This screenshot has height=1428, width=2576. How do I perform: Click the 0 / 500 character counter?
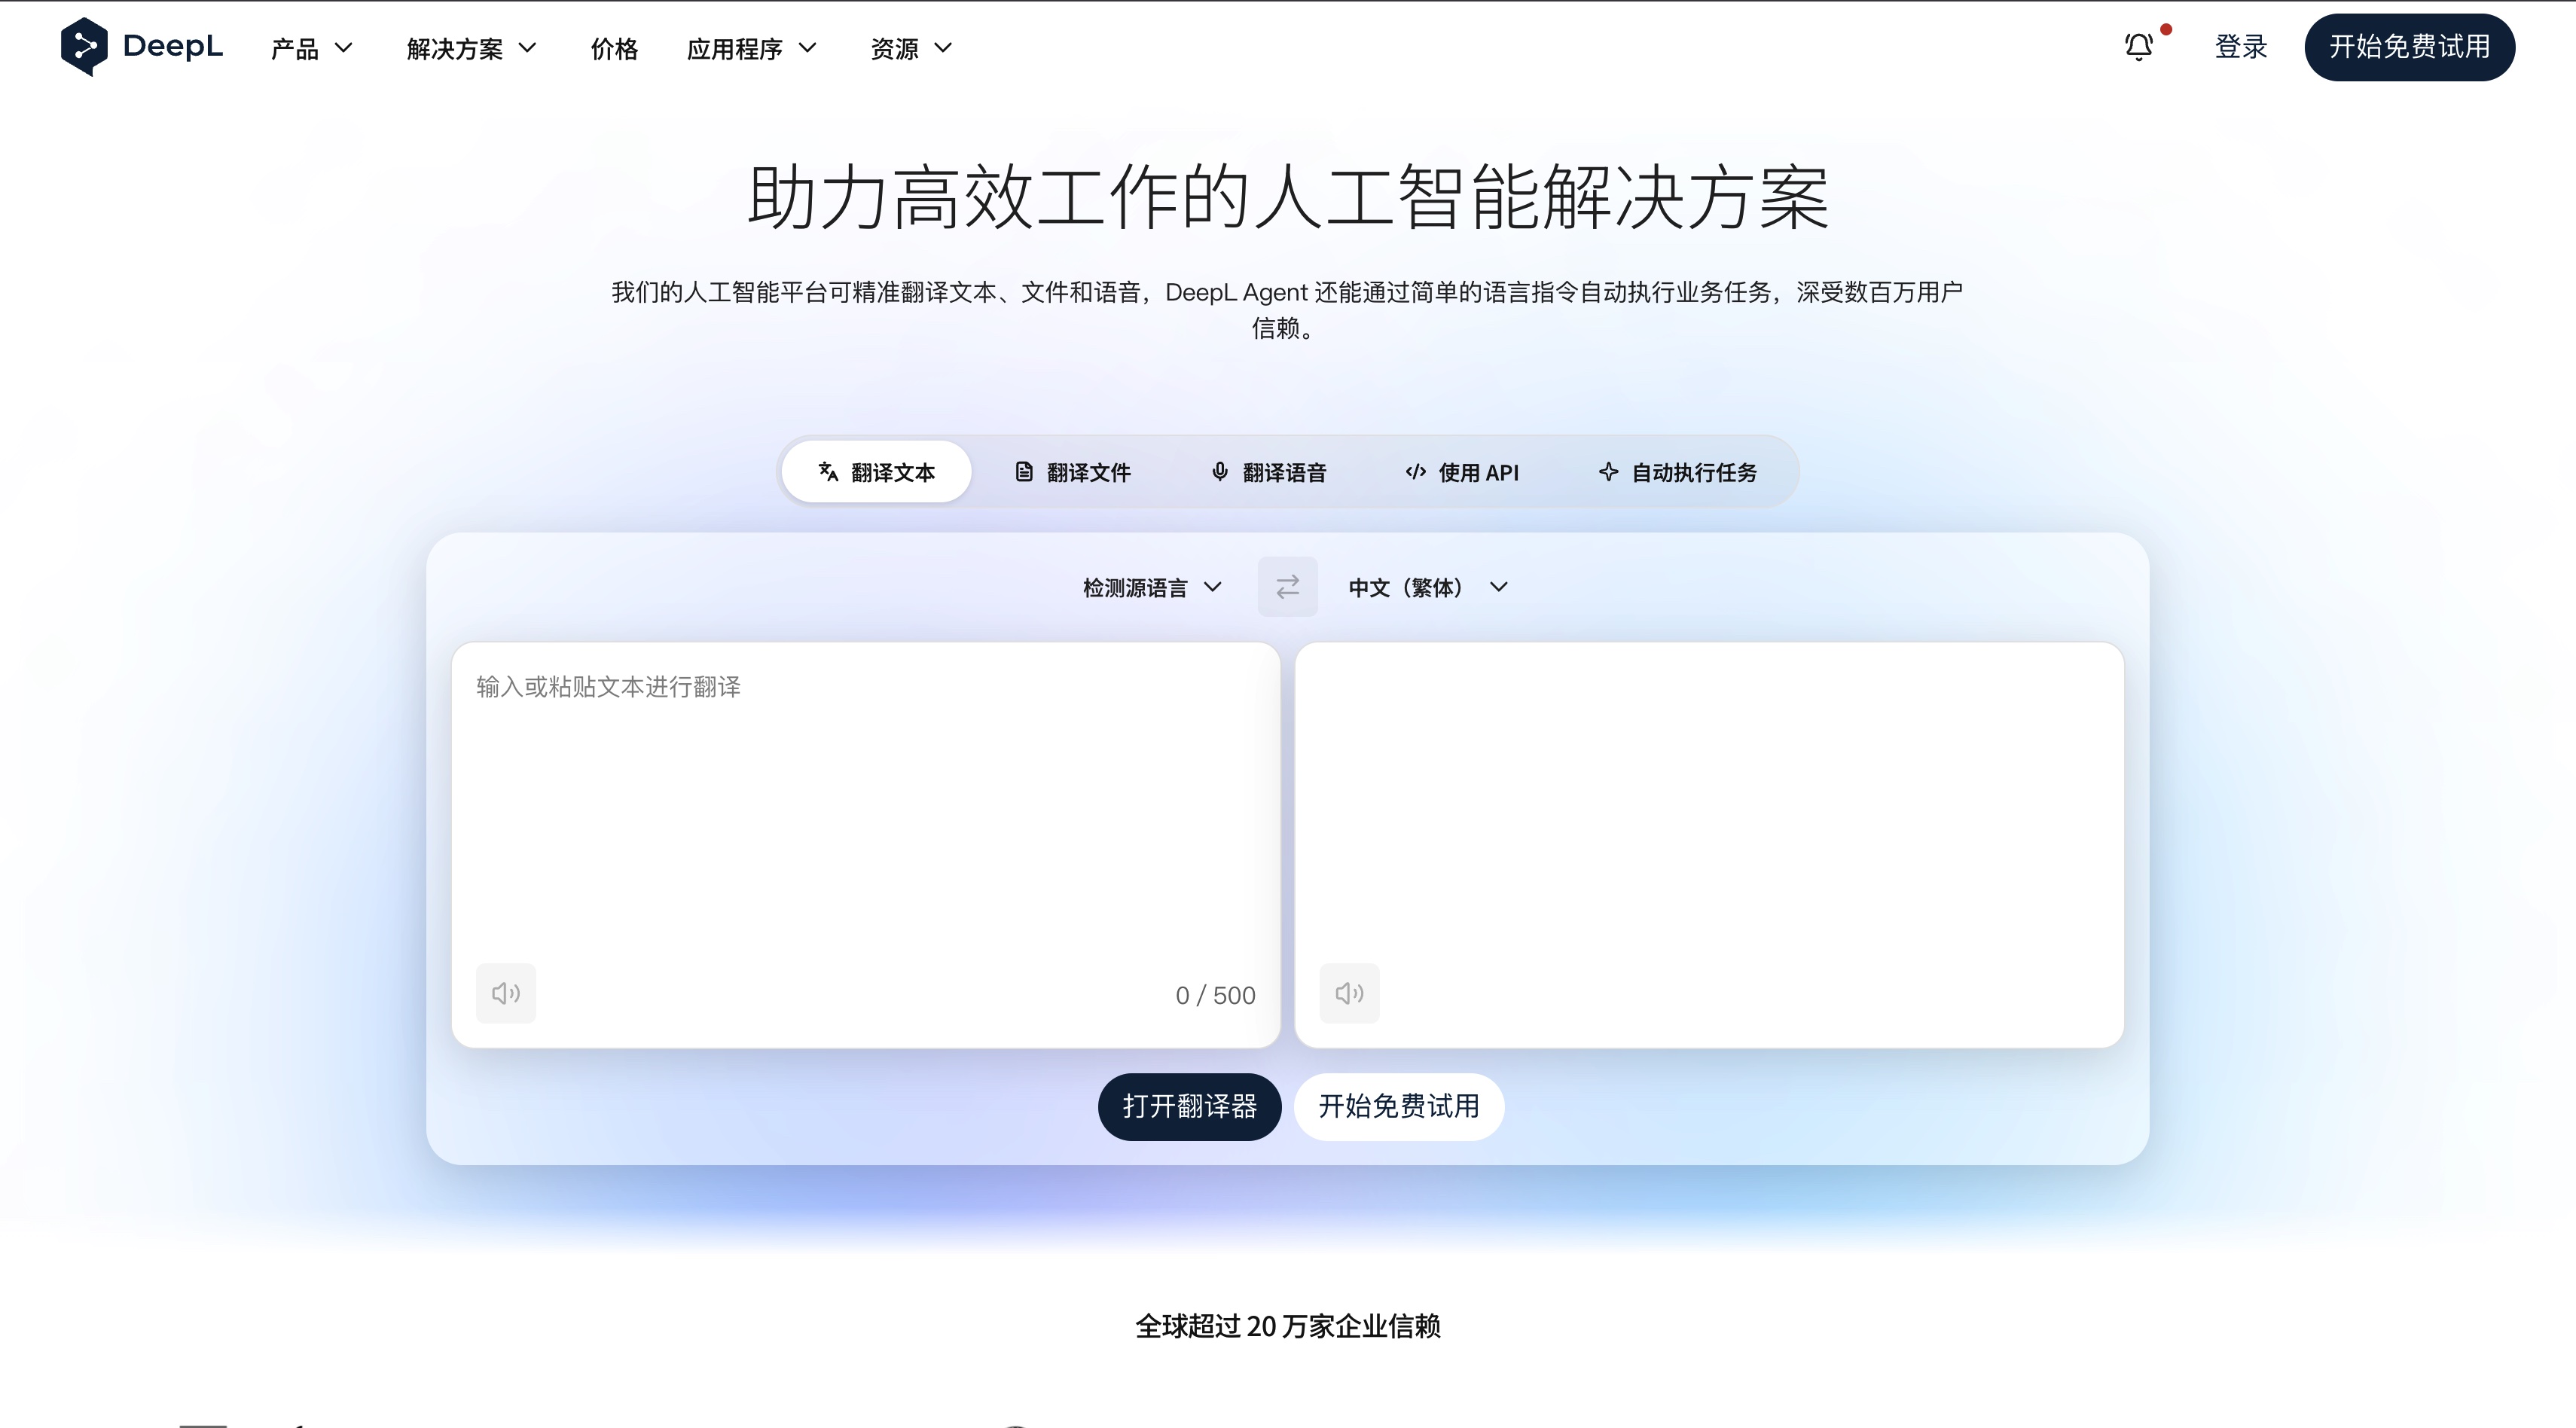coord(1215,995)
